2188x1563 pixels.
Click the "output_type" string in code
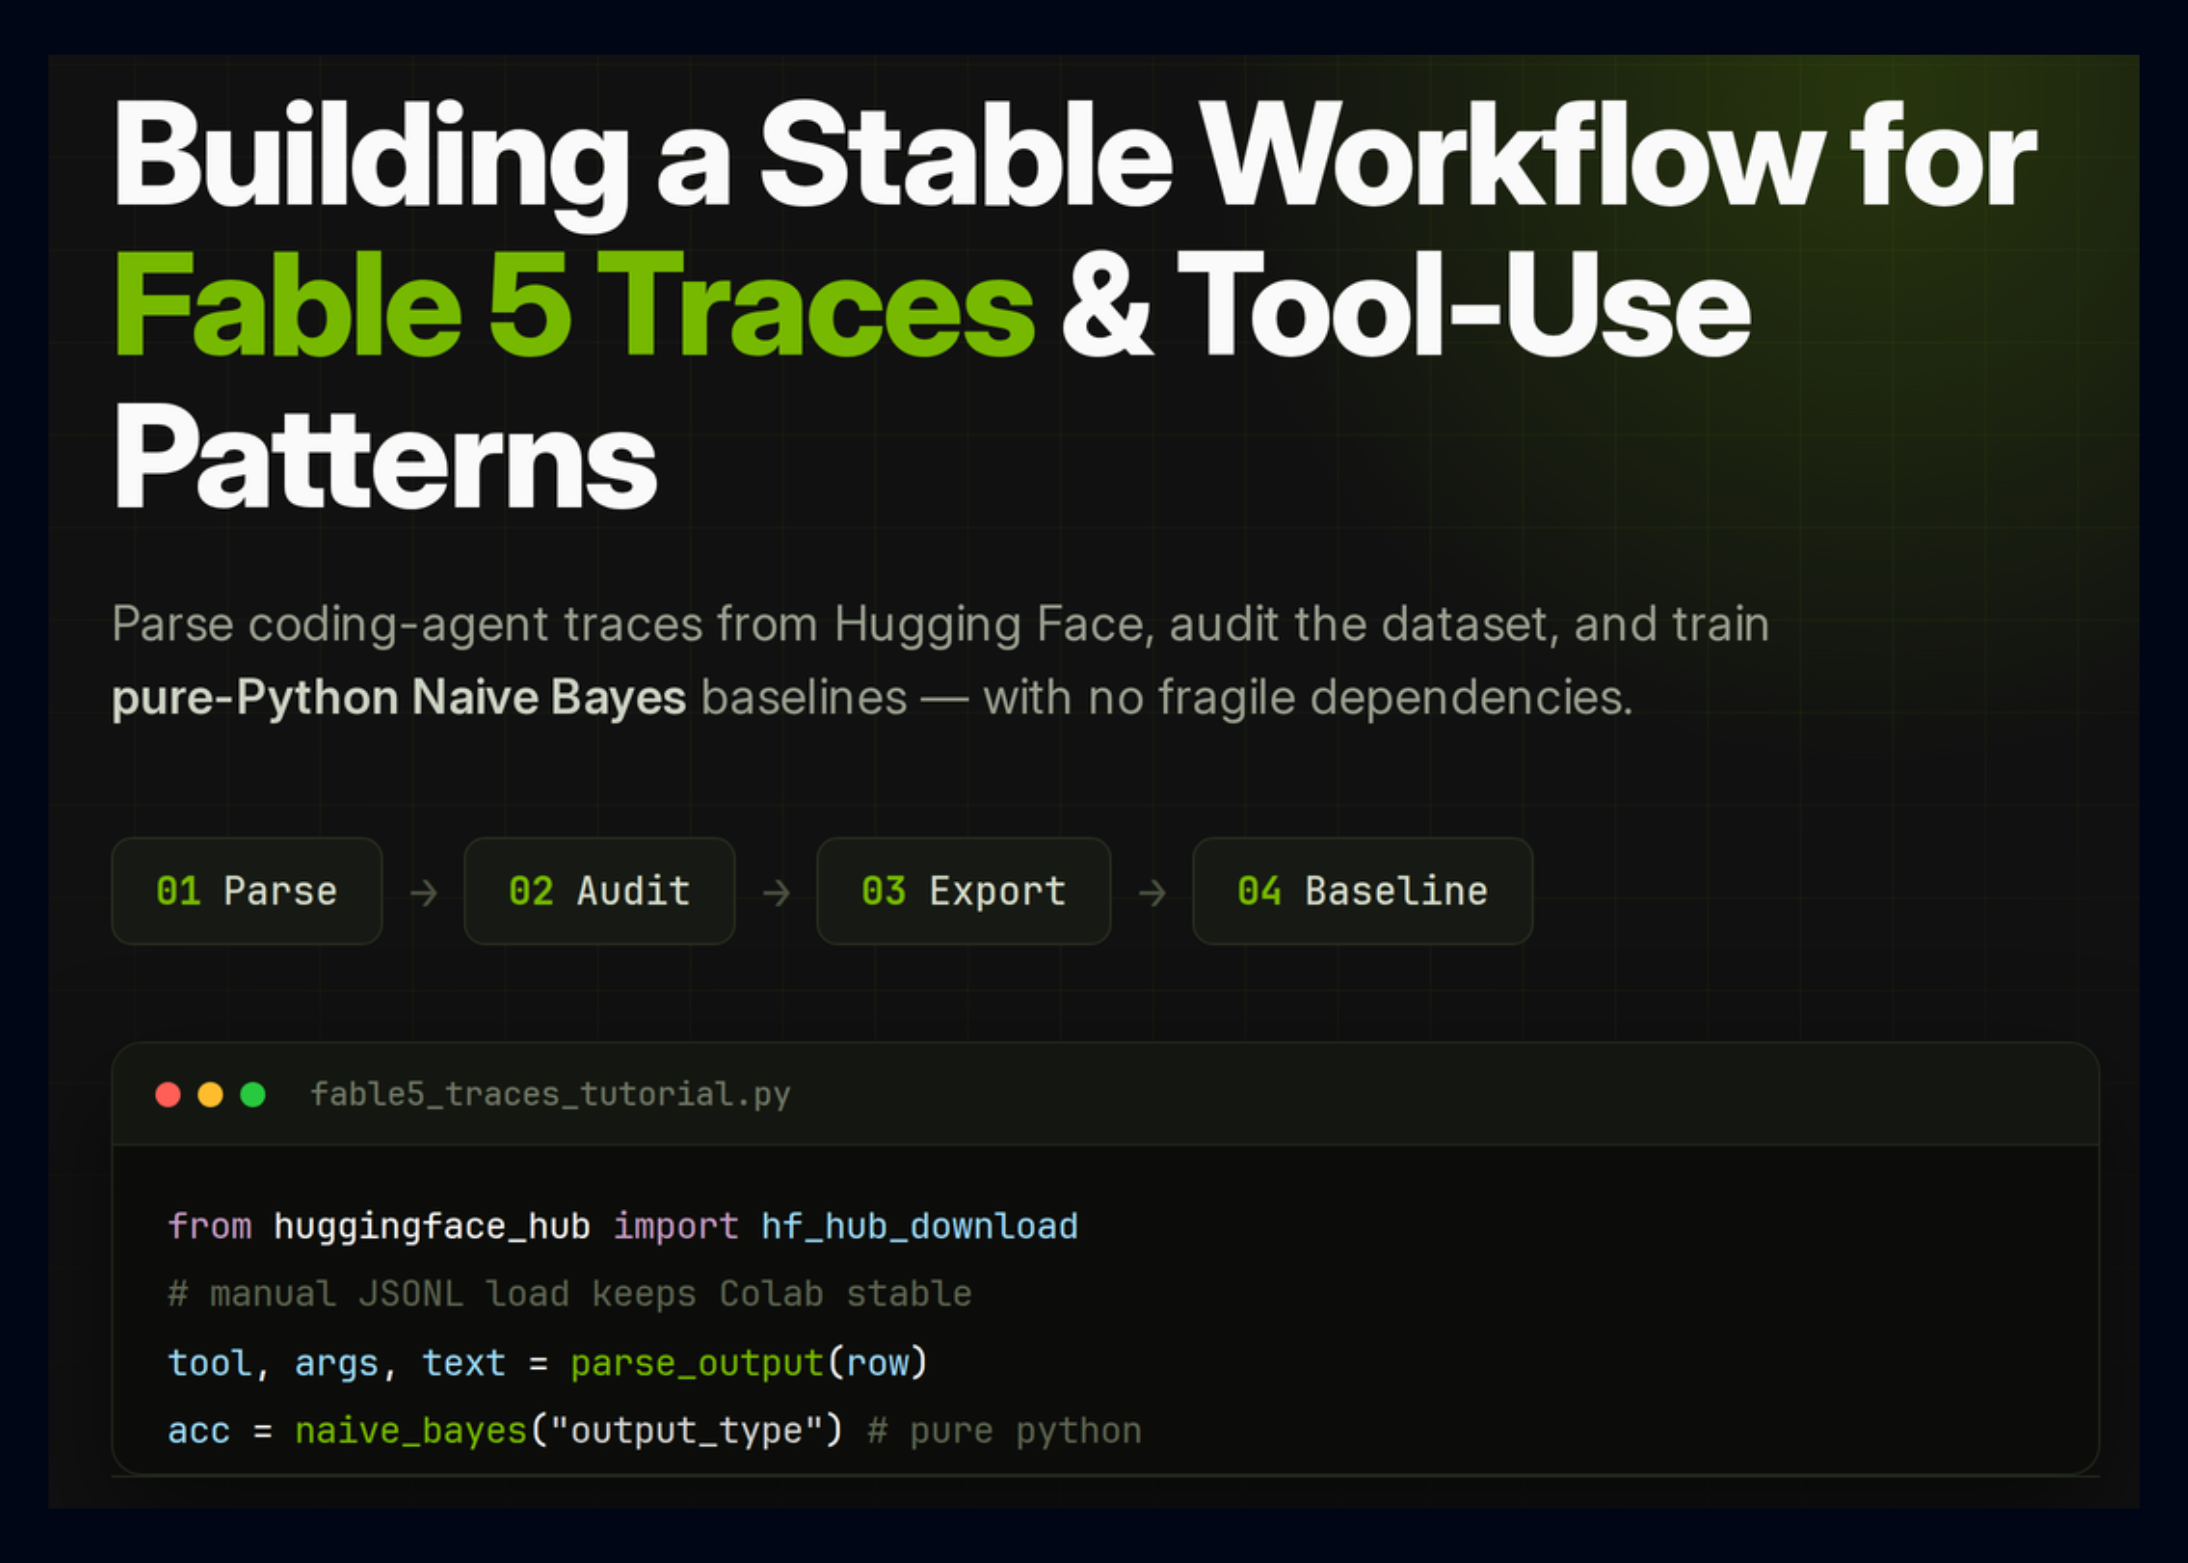(x=685, y=1431)
